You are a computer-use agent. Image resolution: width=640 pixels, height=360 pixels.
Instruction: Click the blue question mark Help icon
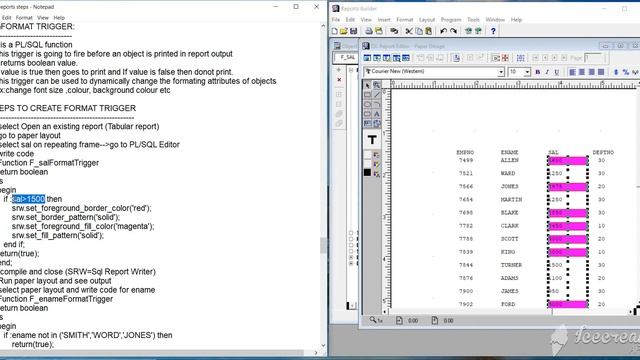click(493, 31)
